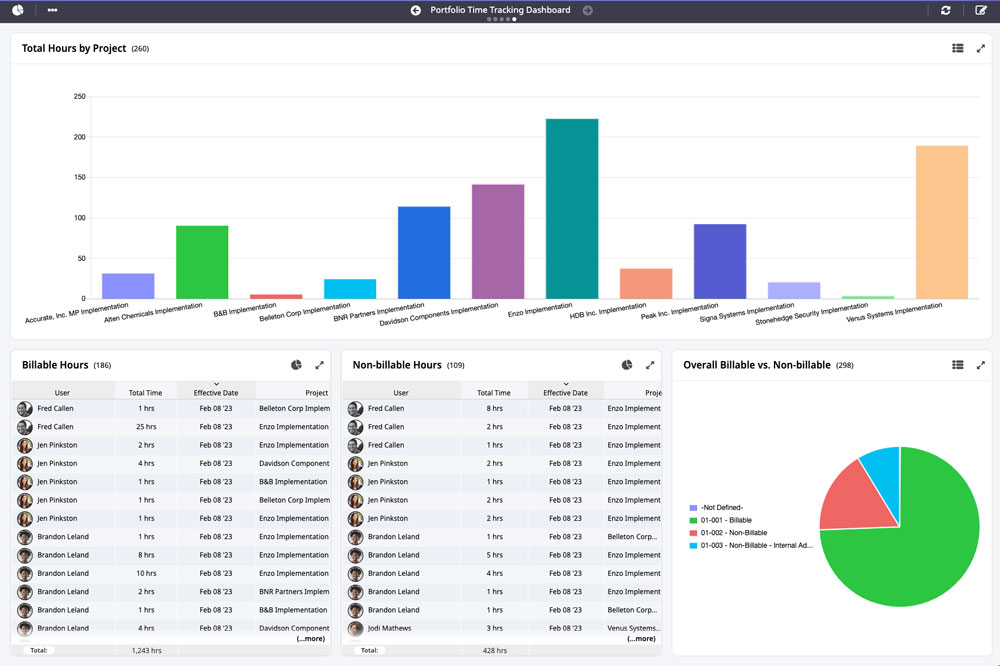Open the ellipsis menu in the top bar
The height and width of the screenshot is (666, 1000).
pyautogui.click(x=54, y=11)
